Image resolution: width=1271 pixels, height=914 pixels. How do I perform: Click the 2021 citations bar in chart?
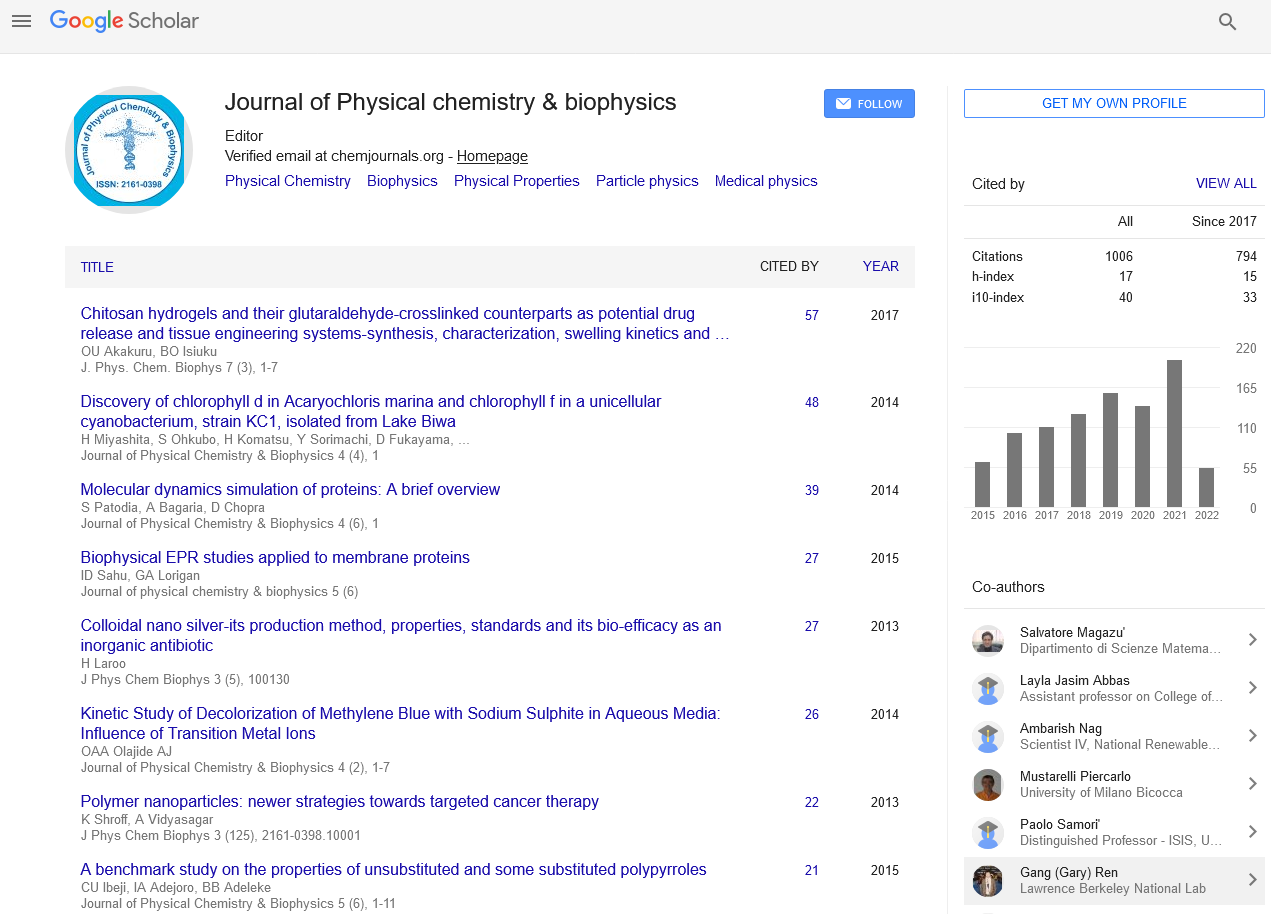pos(1174,433)
